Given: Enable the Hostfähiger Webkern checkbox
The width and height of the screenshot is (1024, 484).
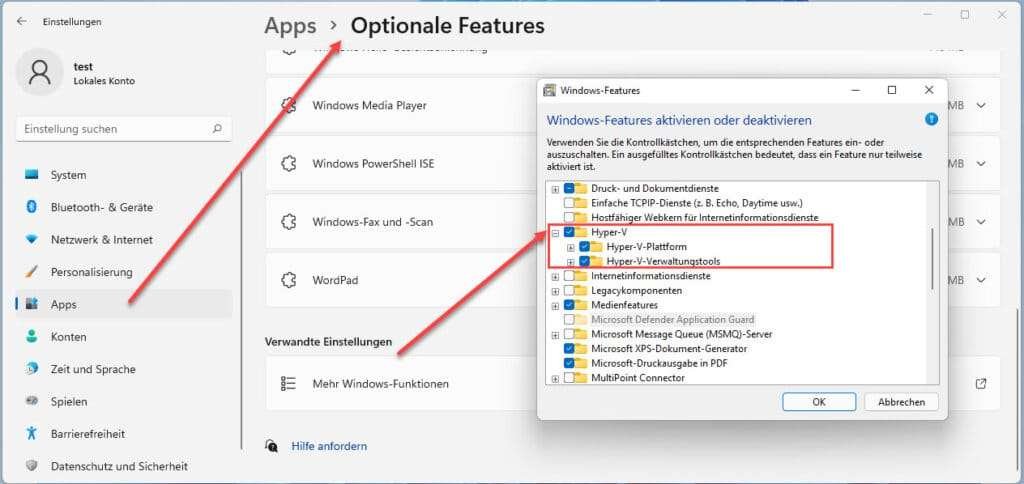Looking at the screenshot, I should (569, 217).
